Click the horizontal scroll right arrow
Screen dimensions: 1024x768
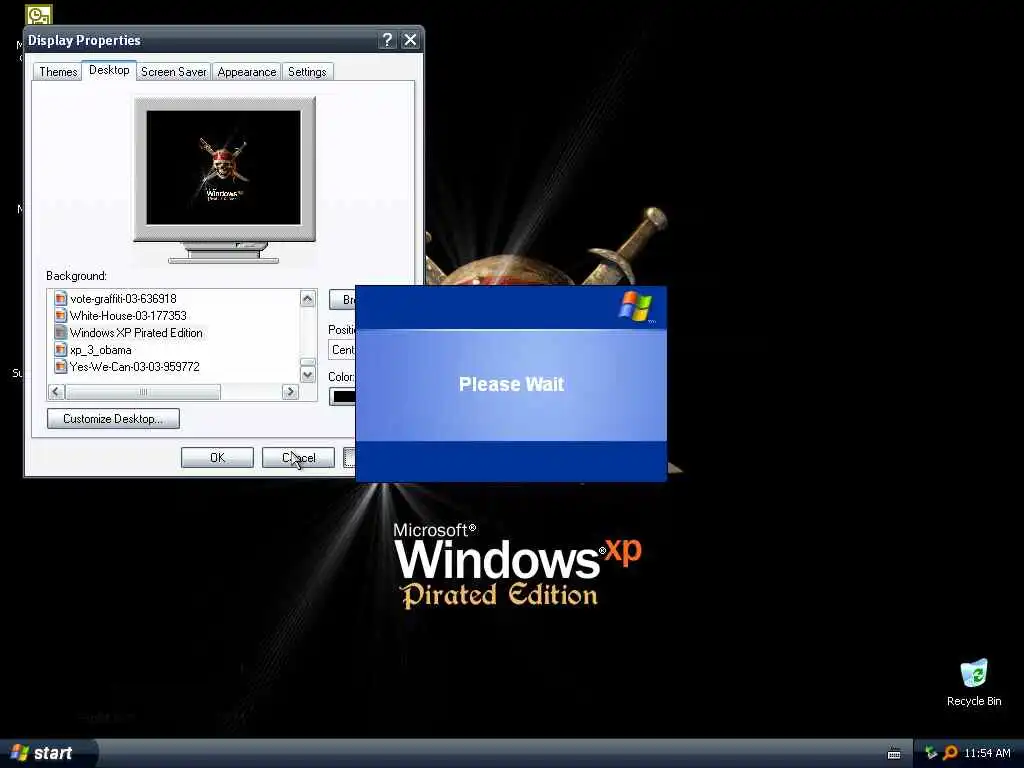(x=290, y=391)
